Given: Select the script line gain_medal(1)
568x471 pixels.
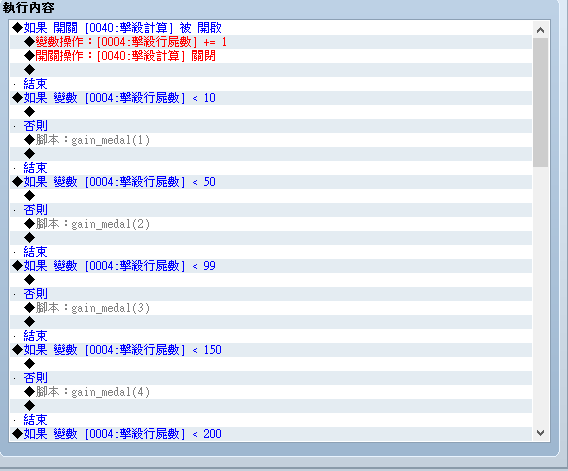Looking at the screenshot, I should coord(271,140).
